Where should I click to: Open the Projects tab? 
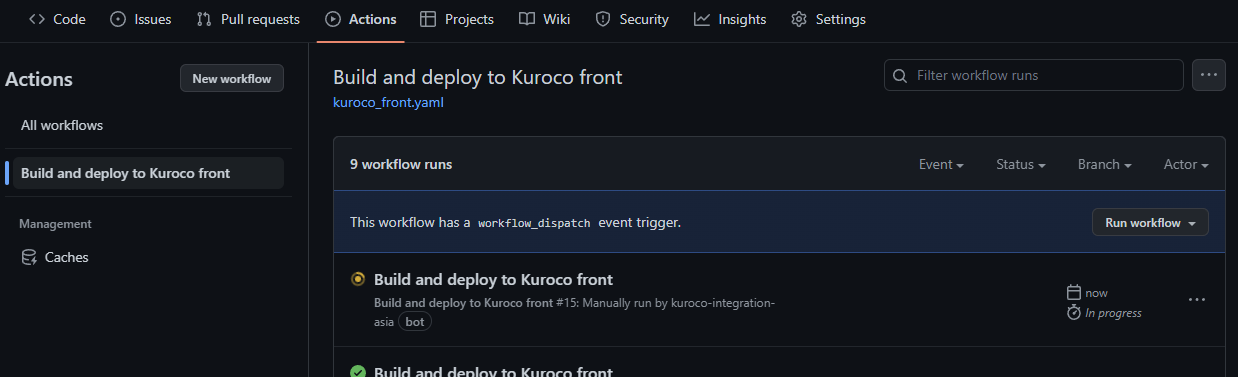(x=457, y=19)
